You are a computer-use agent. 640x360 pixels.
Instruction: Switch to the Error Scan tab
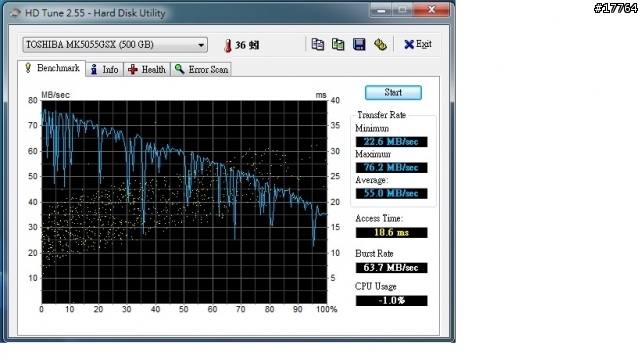[x=201, y=69]
